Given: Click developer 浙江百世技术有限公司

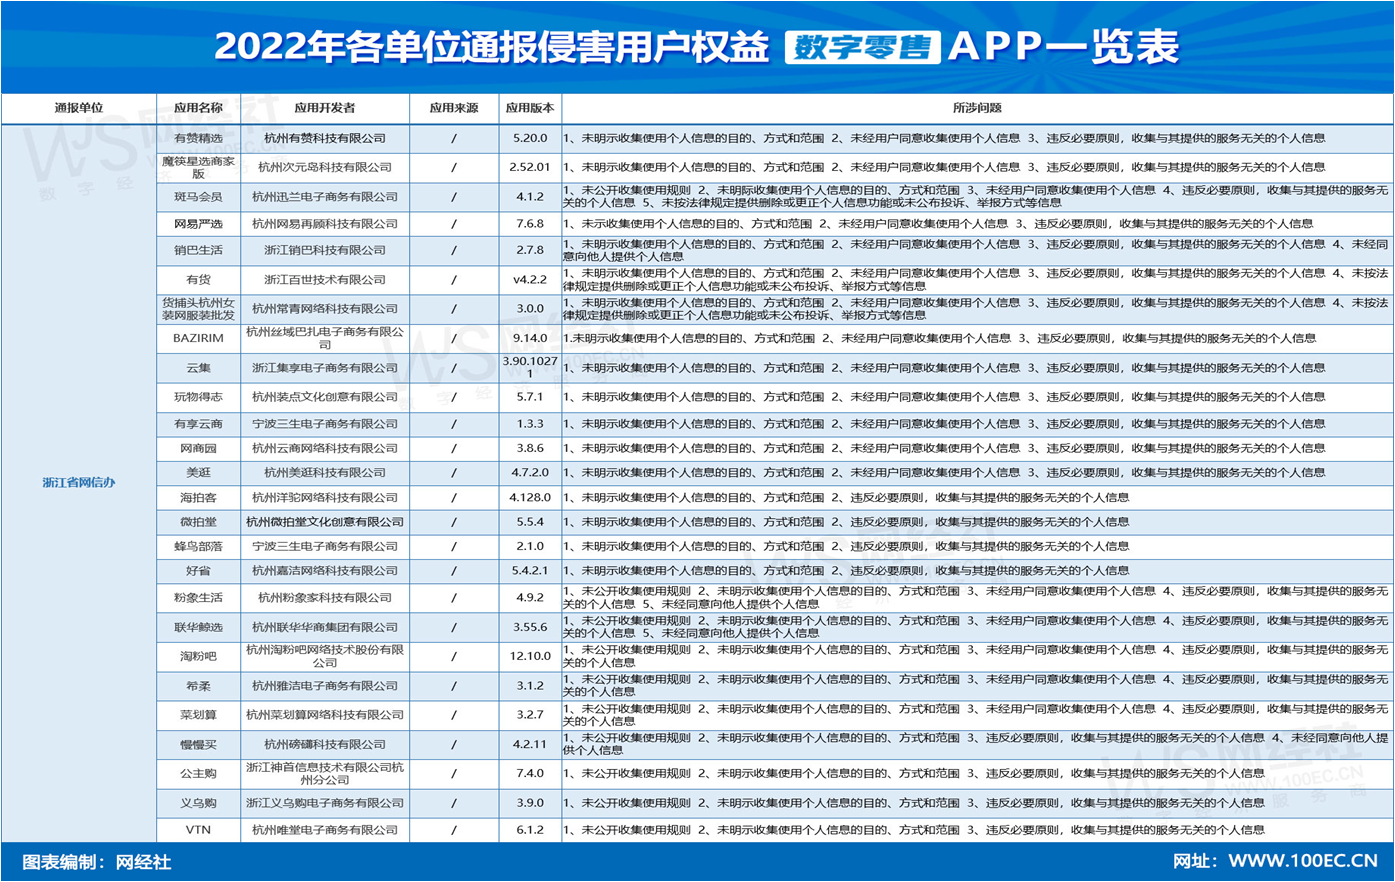Looking at the screenshot, I should [x=325, y=280].
